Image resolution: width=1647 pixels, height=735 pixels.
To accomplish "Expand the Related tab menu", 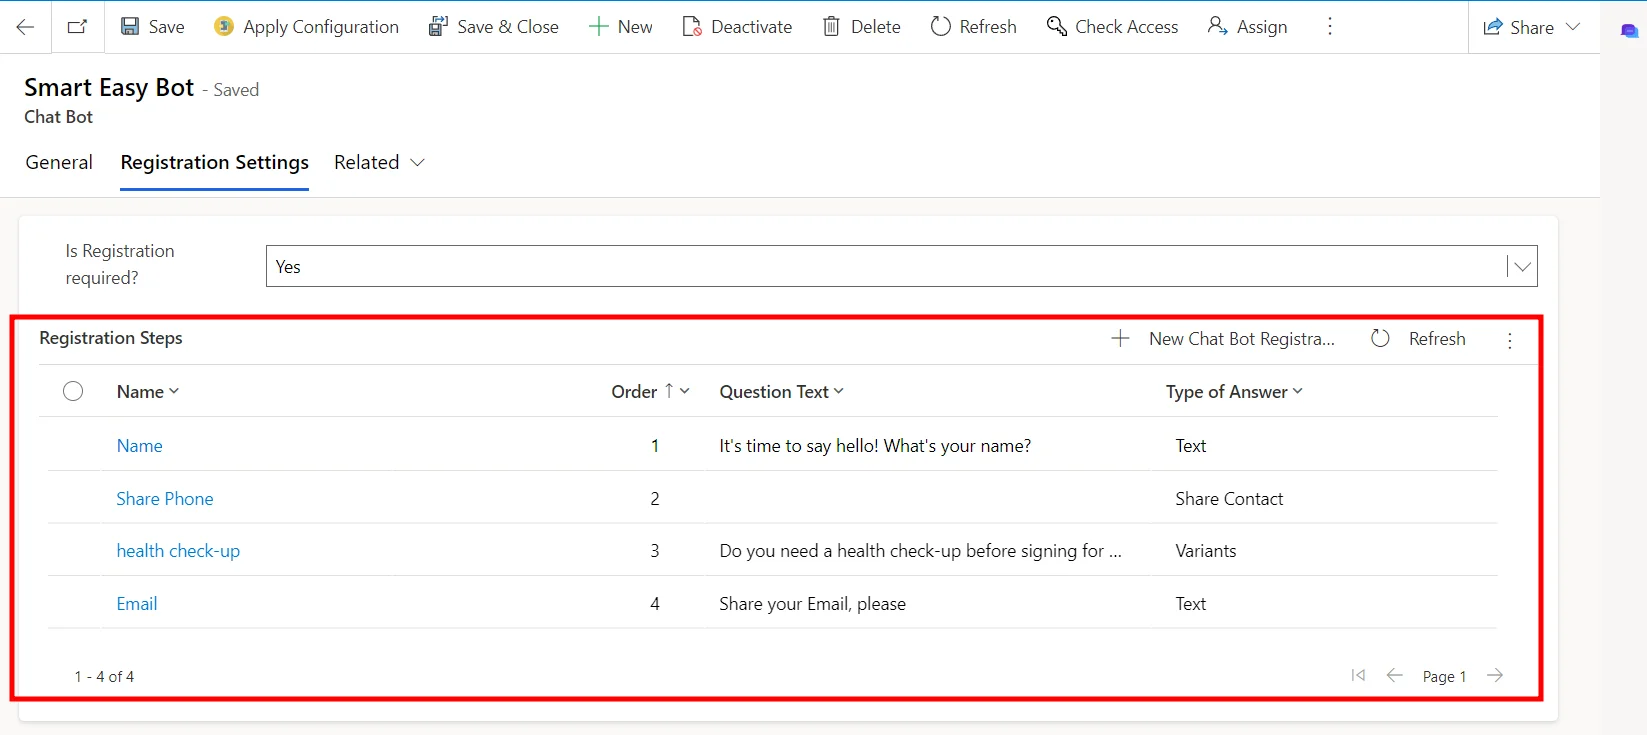I will coord(380,162).
